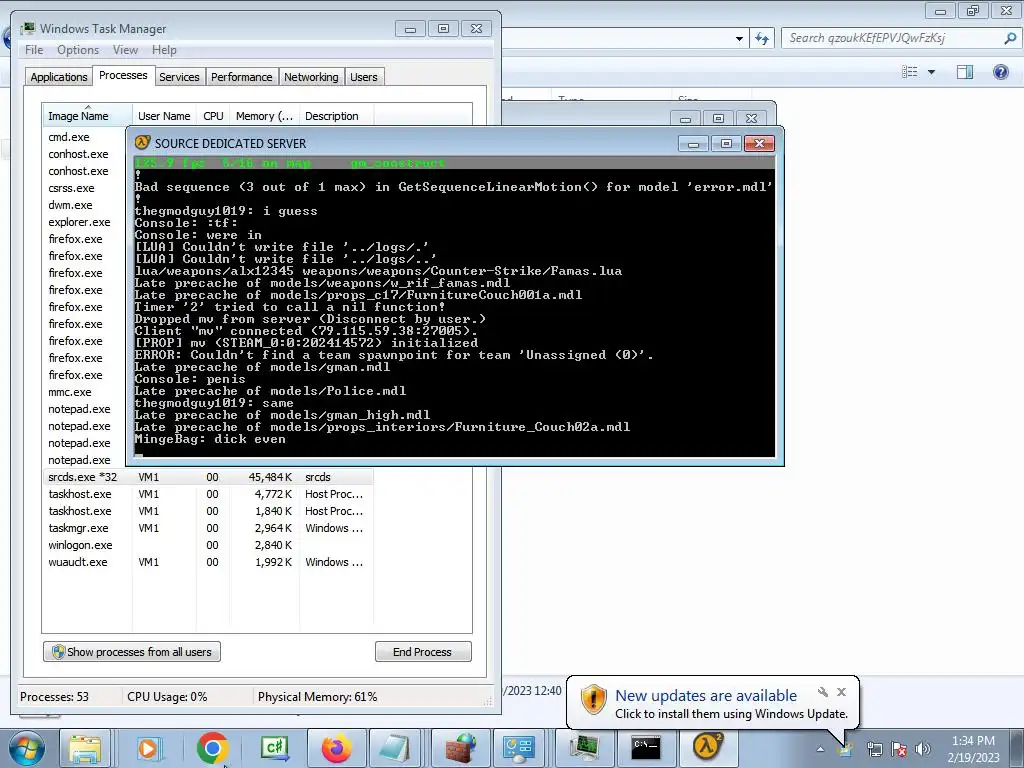Open Explorer help question mark icon
This screenshot has height=768, width=1024.
click(1000, 72)
